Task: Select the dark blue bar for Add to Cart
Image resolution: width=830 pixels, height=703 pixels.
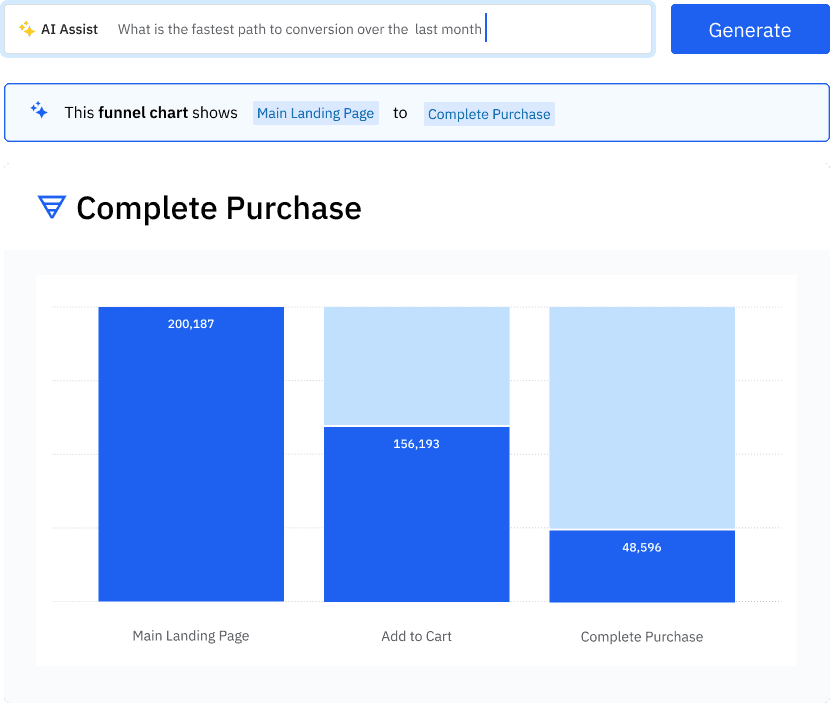Action: pyautogui.click(x=416, y=513)
